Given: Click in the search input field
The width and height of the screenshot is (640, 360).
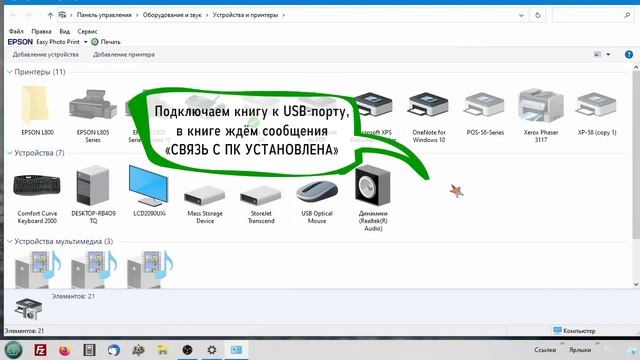Looking at the screenshot, I should click(x=587, y=16).
